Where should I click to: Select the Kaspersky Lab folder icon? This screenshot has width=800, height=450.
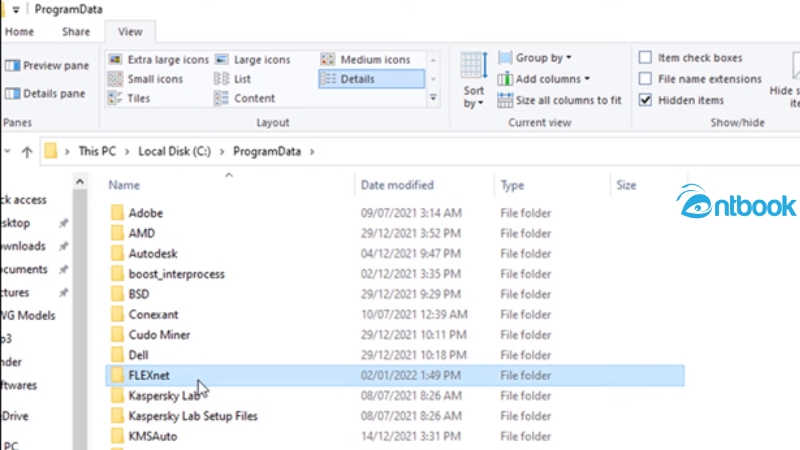coord(117,395)
